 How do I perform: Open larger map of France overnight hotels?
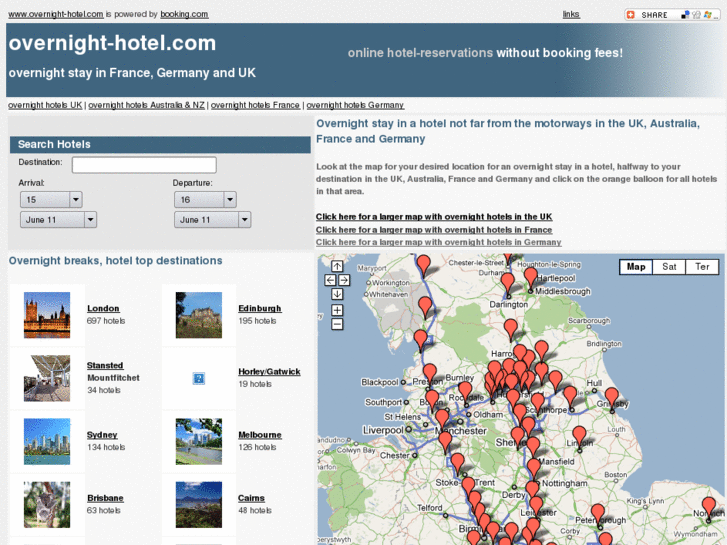pyautogui.click(x=434, y=230)
